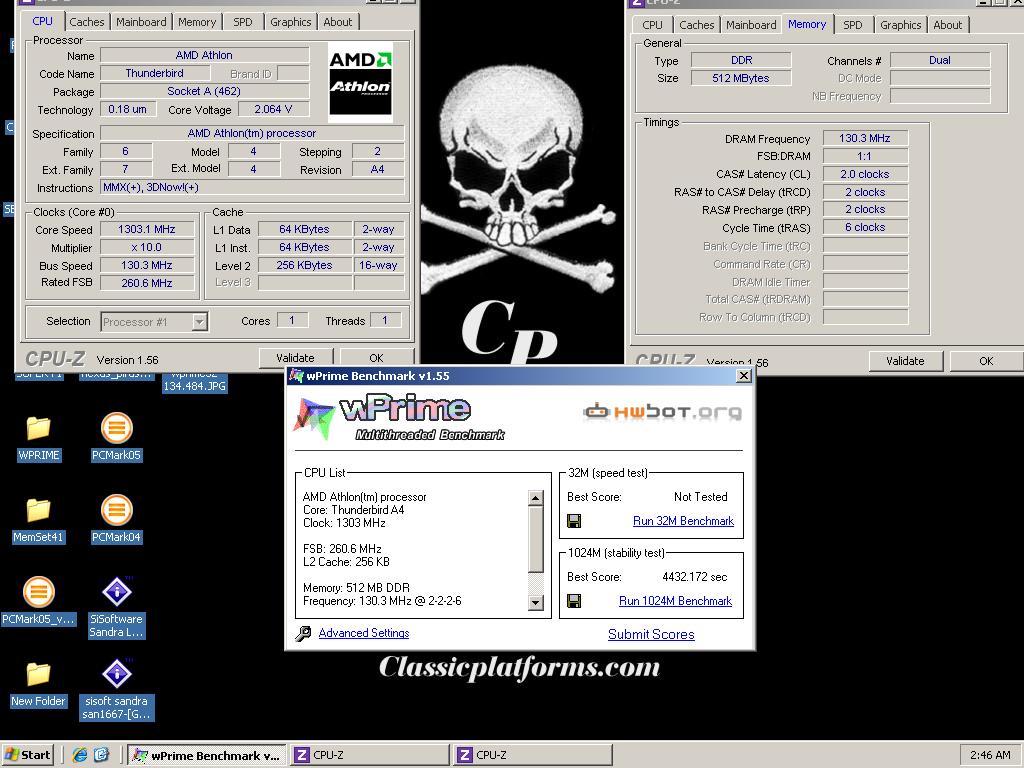Switch to Mainboard tab in left CPU-Z

[141, 22]
